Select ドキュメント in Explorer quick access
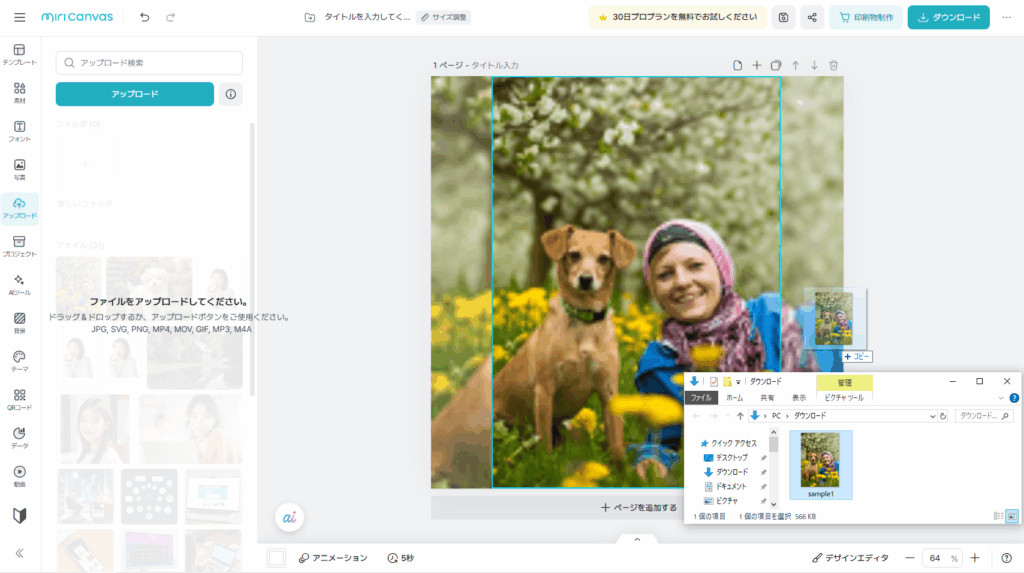The width and height of the screenshot is (1024, 573). [730, 487]
